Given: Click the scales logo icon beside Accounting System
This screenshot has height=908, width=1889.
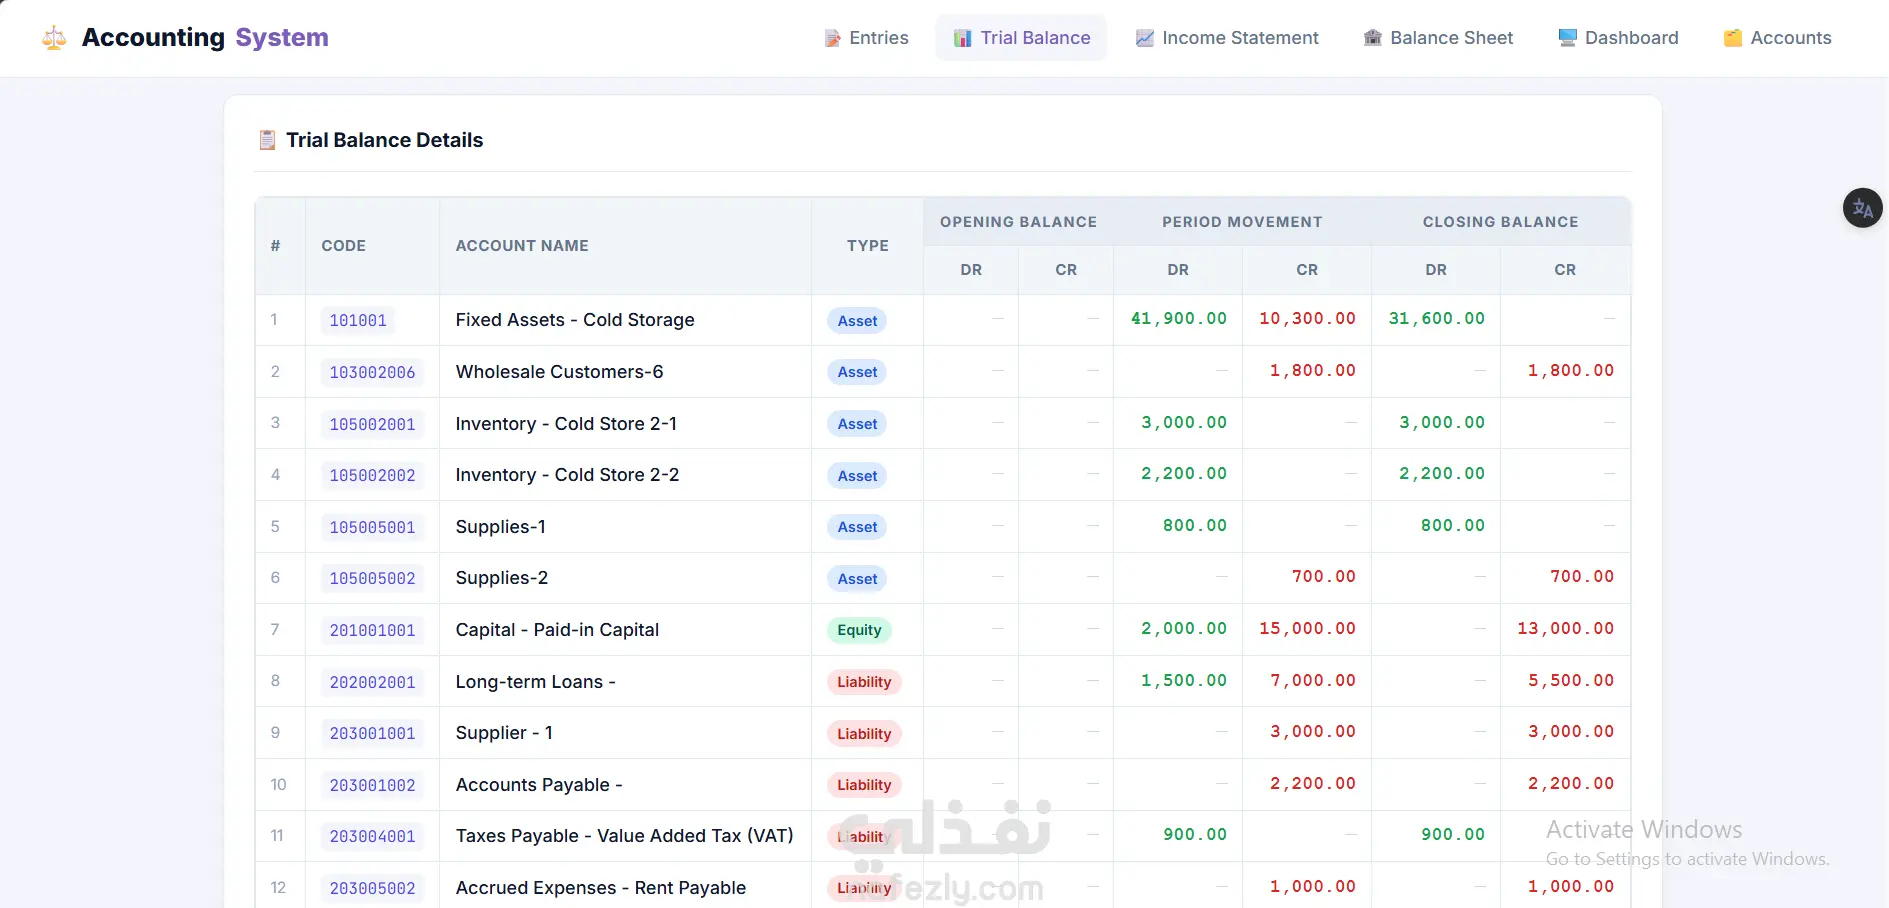Looking at the screenshot, I should (x=54, y=38).
